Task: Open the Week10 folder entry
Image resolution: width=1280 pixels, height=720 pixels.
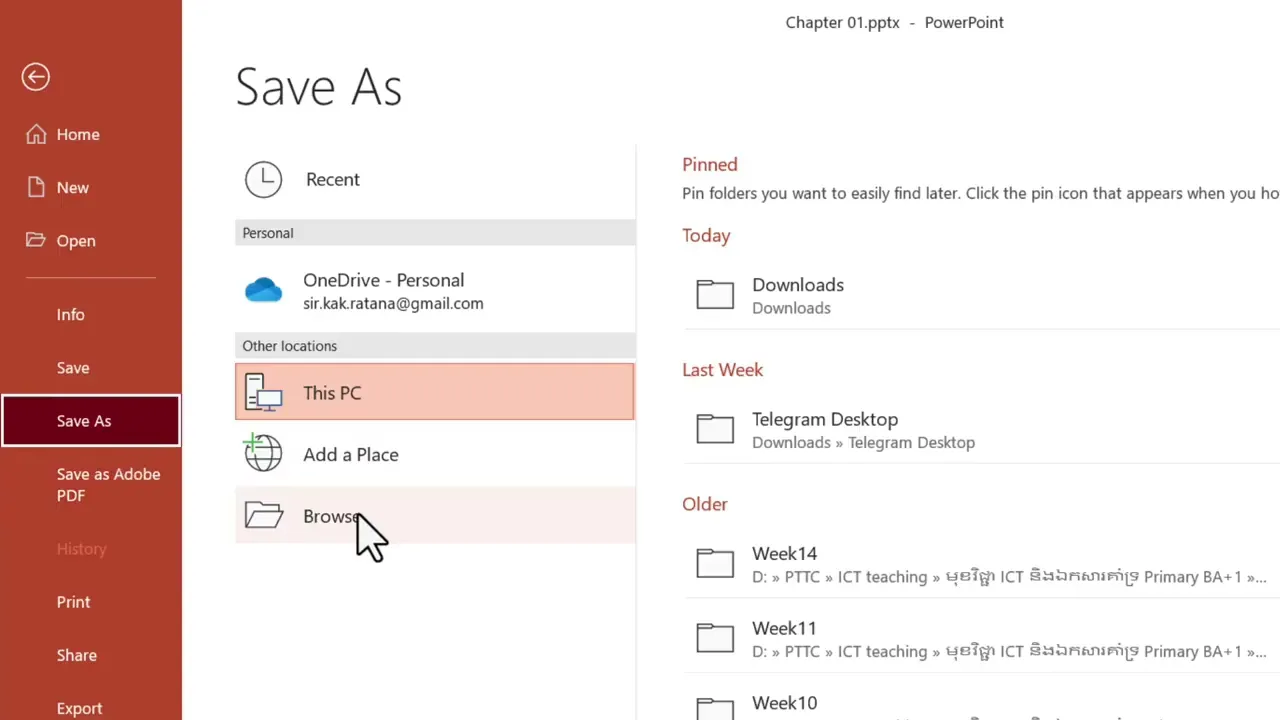Action: [x=982, y=702]
